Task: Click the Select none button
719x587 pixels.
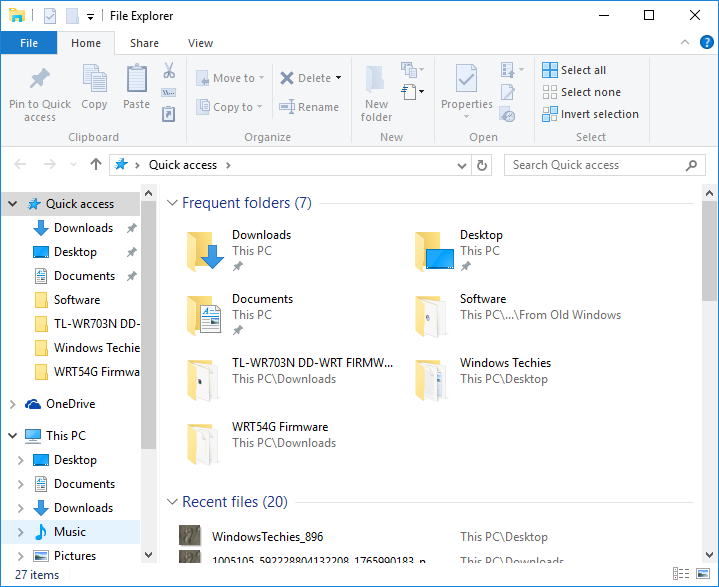Action: pyautogui.click(x=581, y=92)
